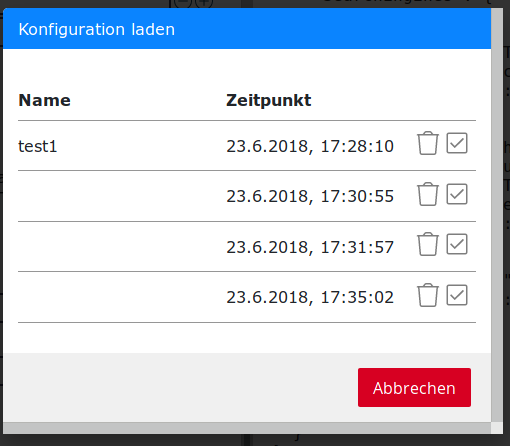510x446 pixels.
Task: Load the configuration from 17:30:55
Action: [457, 194]
